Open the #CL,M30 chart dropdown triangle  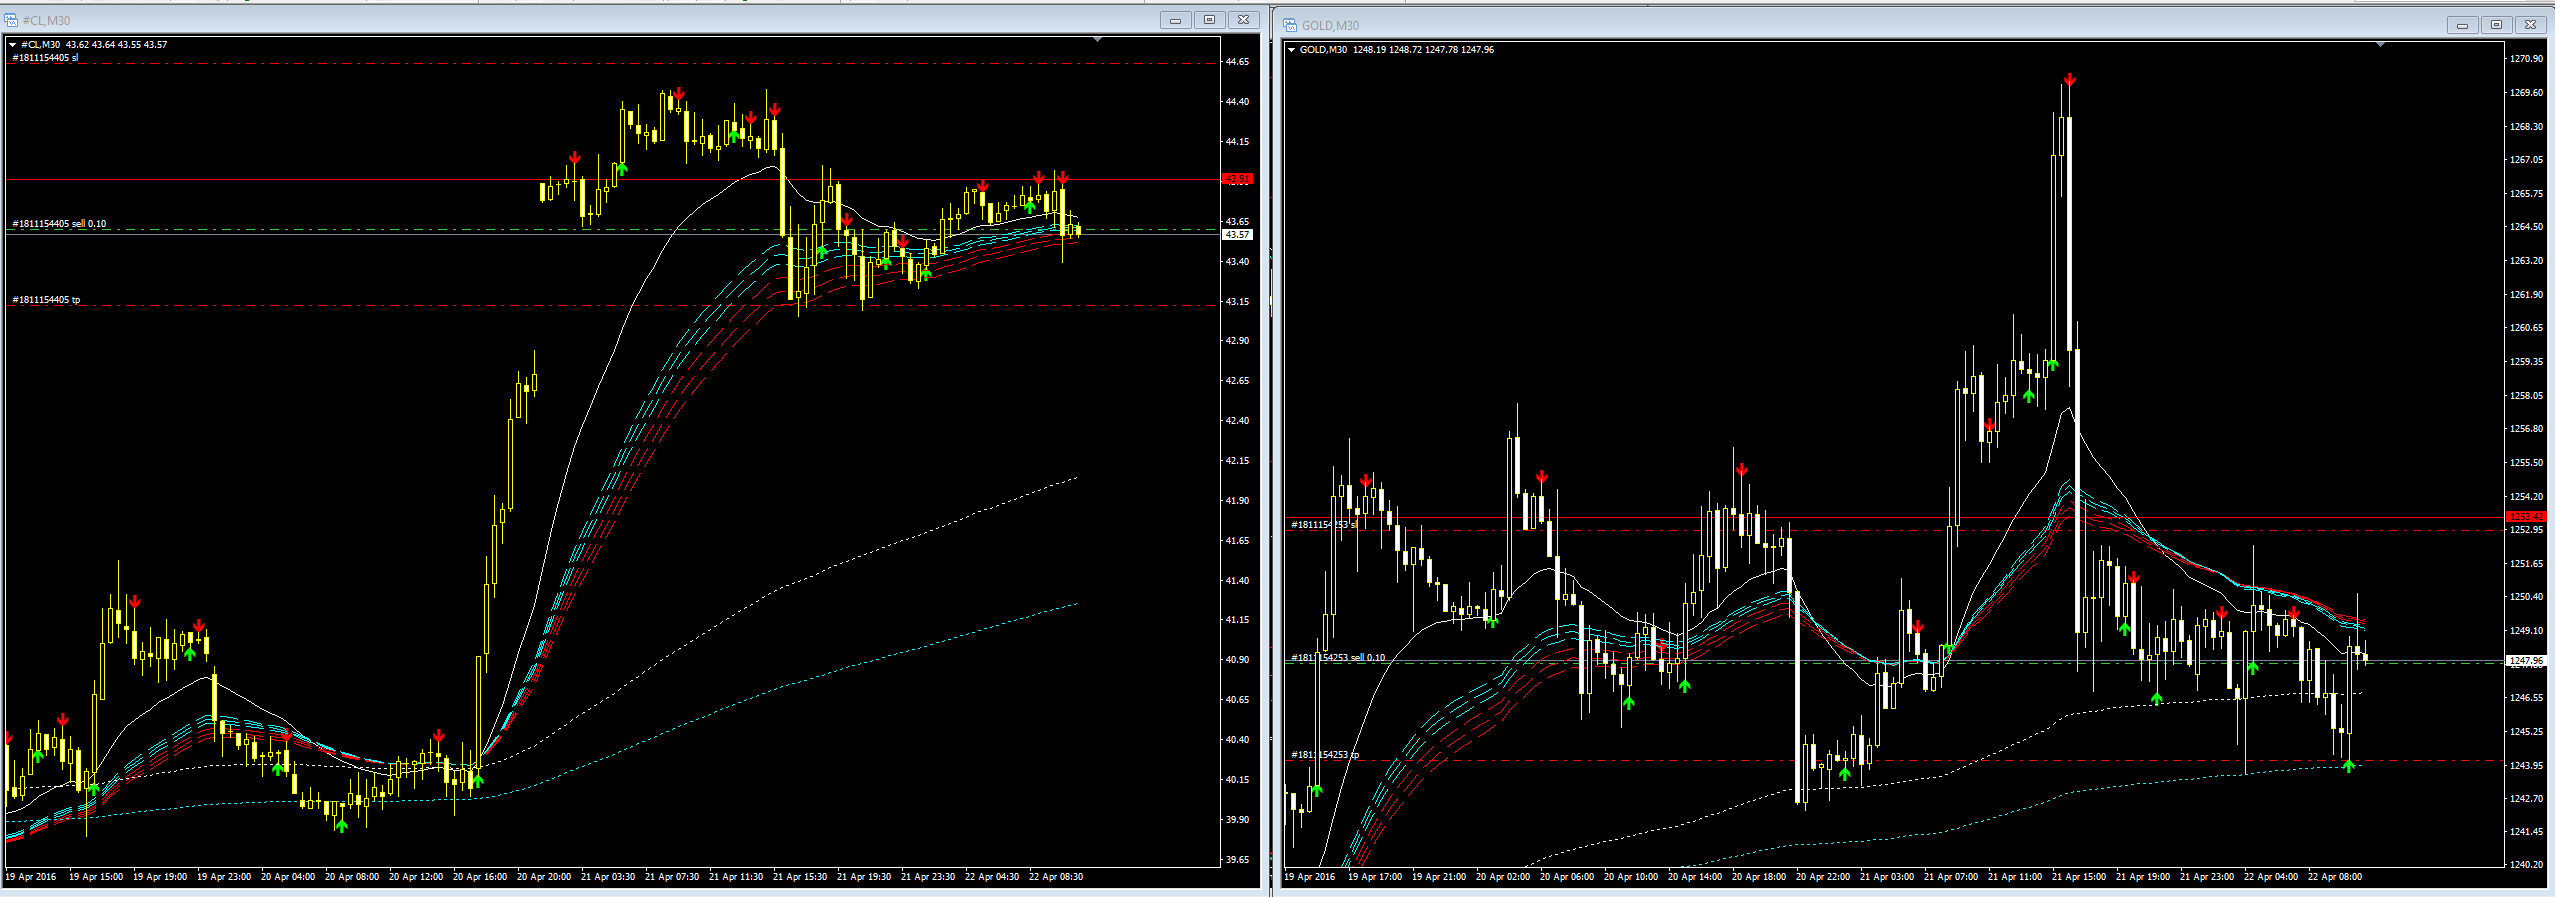pos(13,45)
